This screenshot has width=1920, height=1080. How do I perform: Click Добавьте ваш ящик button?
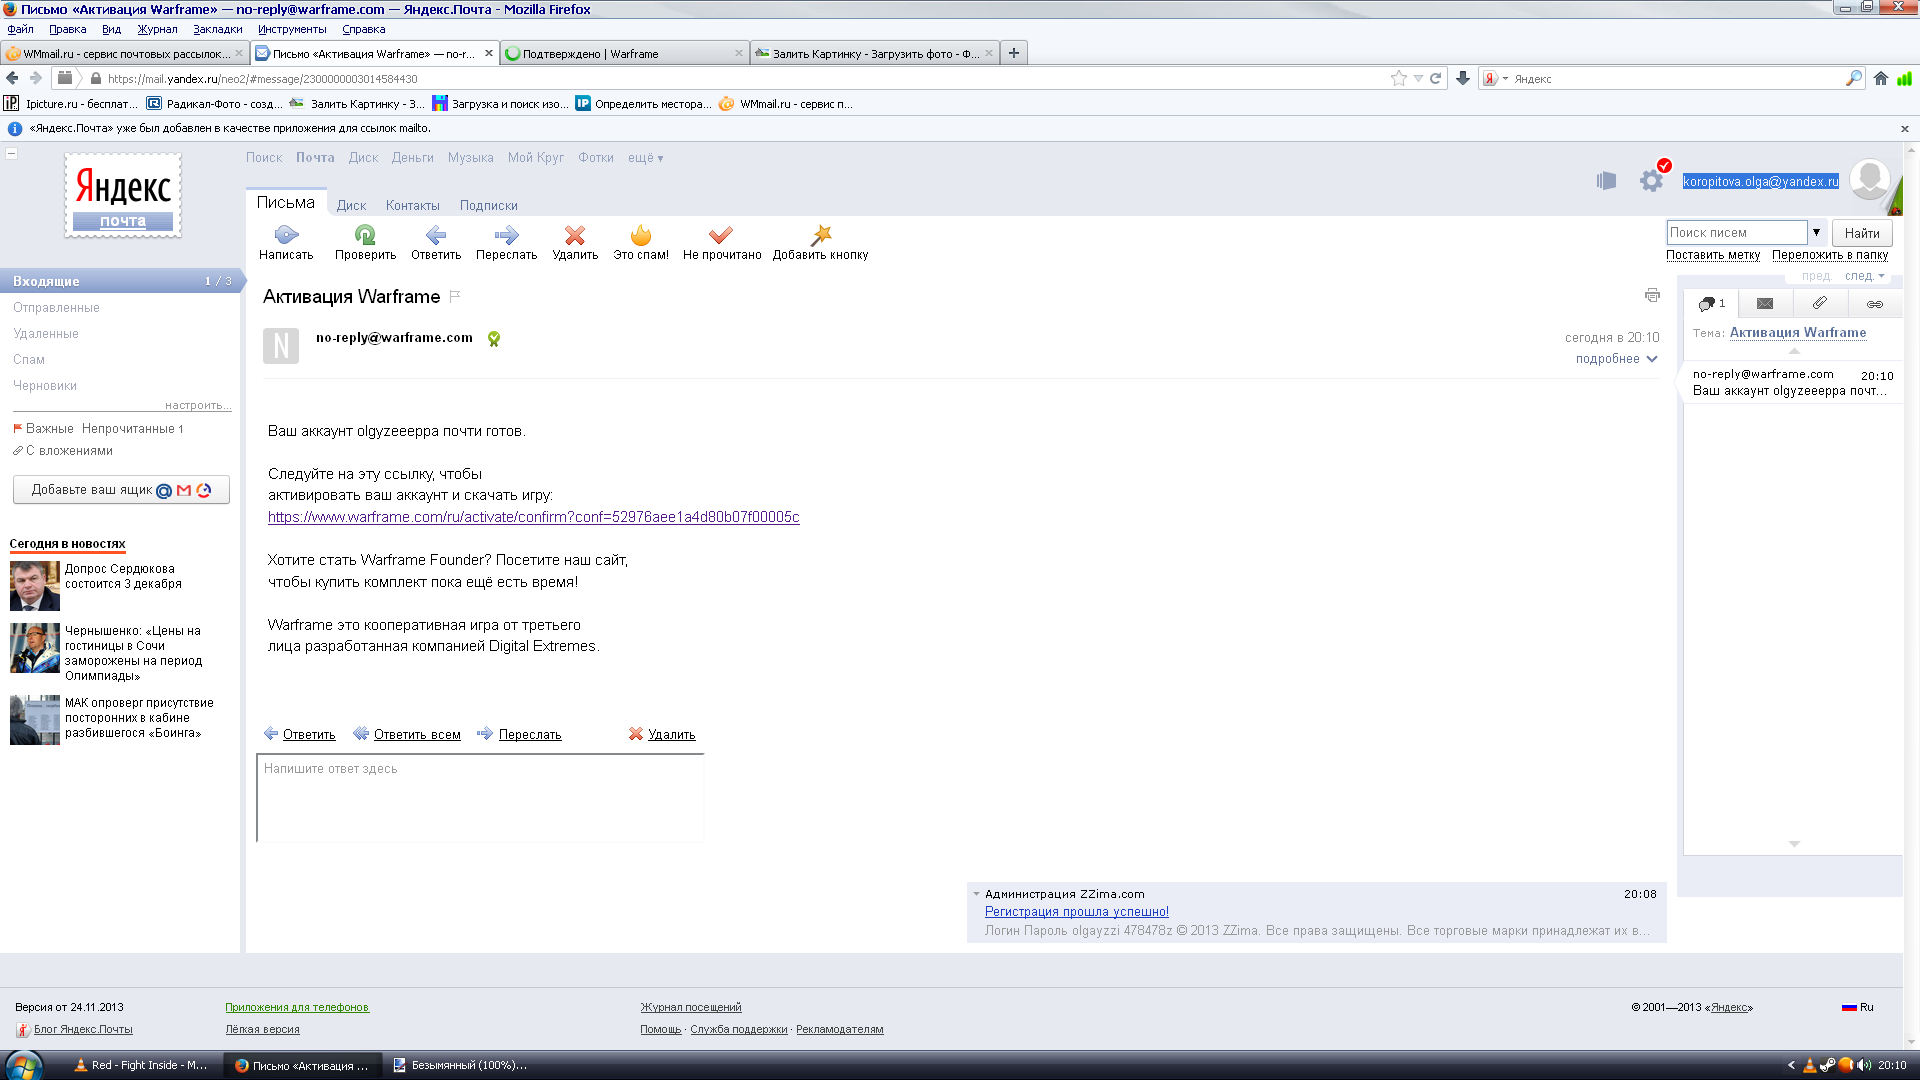click(x=121, y=490)
